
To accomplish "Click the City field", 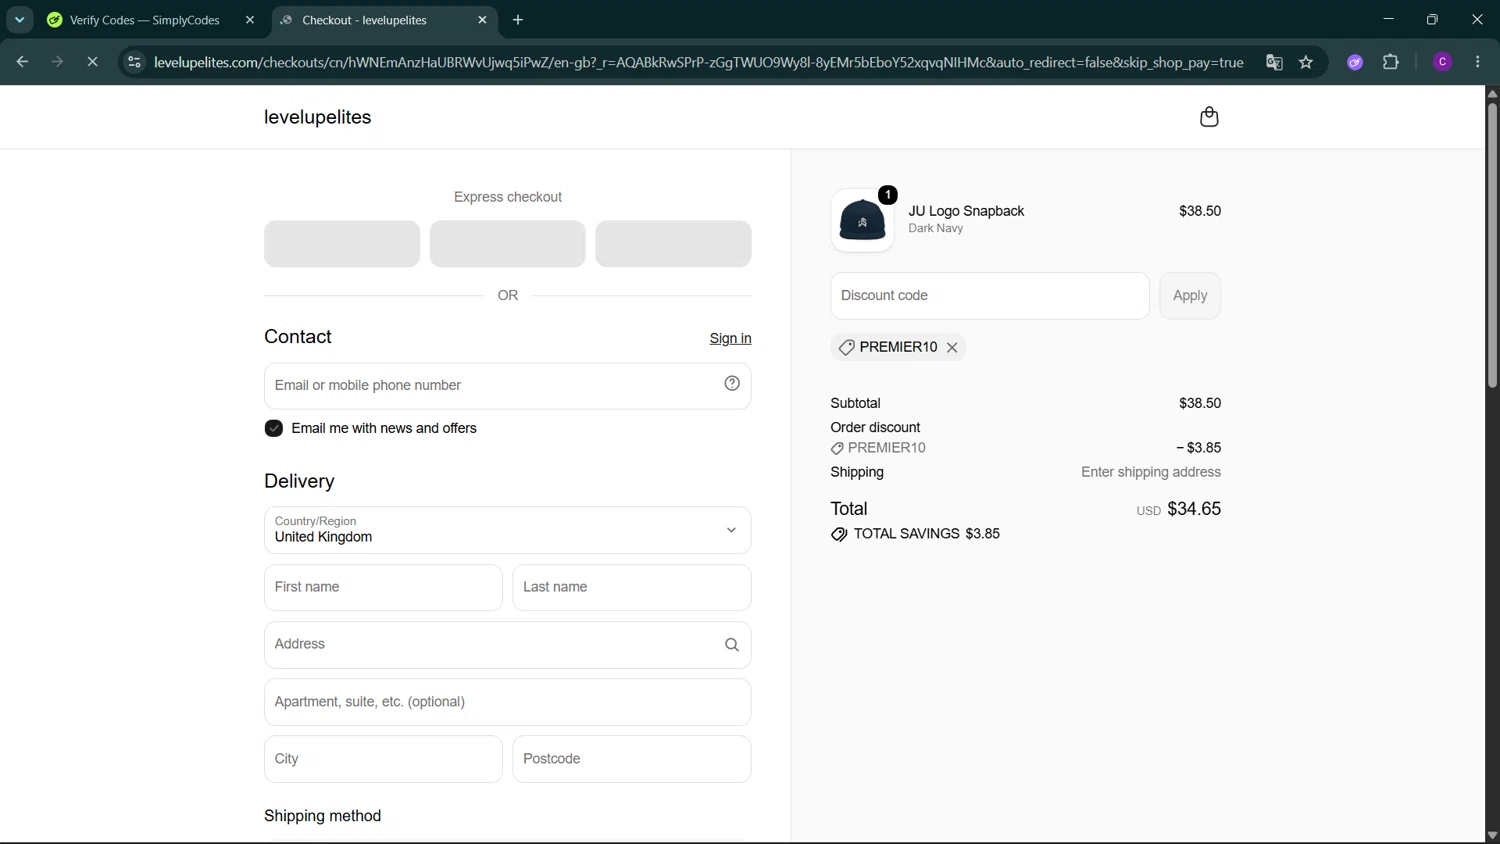I will pyautogui.click(x=383, y=759).
